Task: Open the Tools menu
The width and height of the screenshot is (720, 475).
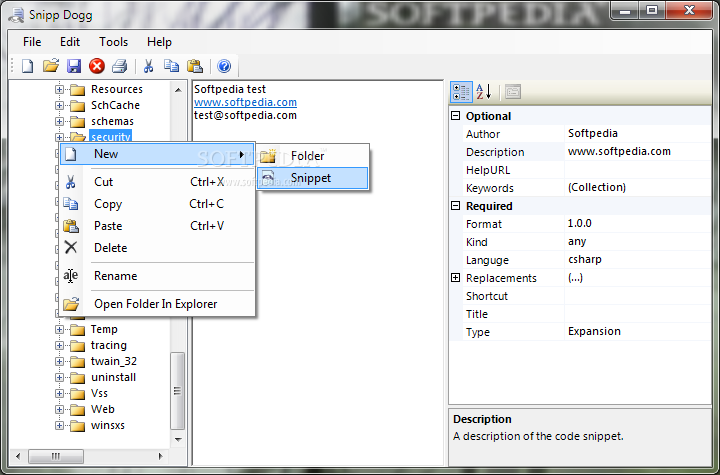Action: tap(113, 42)
